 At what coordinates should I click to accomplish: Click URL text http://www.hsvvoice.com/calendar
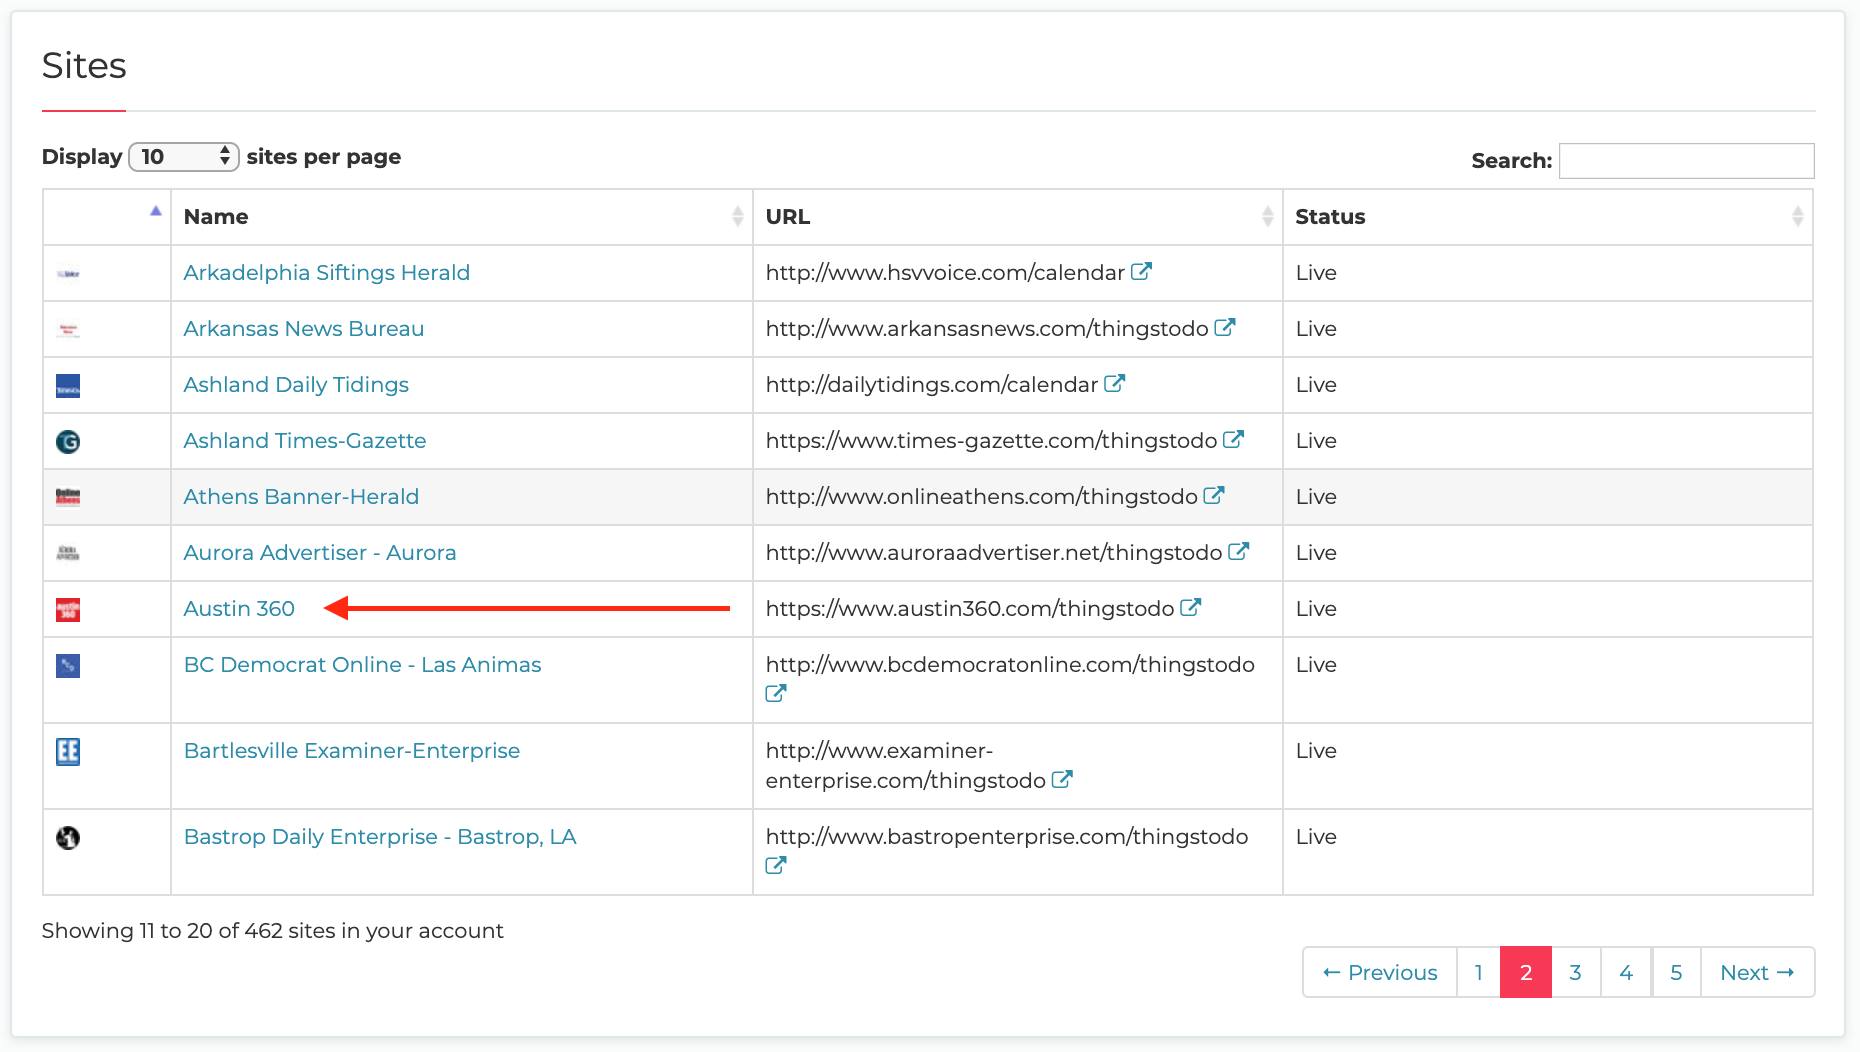coord(945,273)
